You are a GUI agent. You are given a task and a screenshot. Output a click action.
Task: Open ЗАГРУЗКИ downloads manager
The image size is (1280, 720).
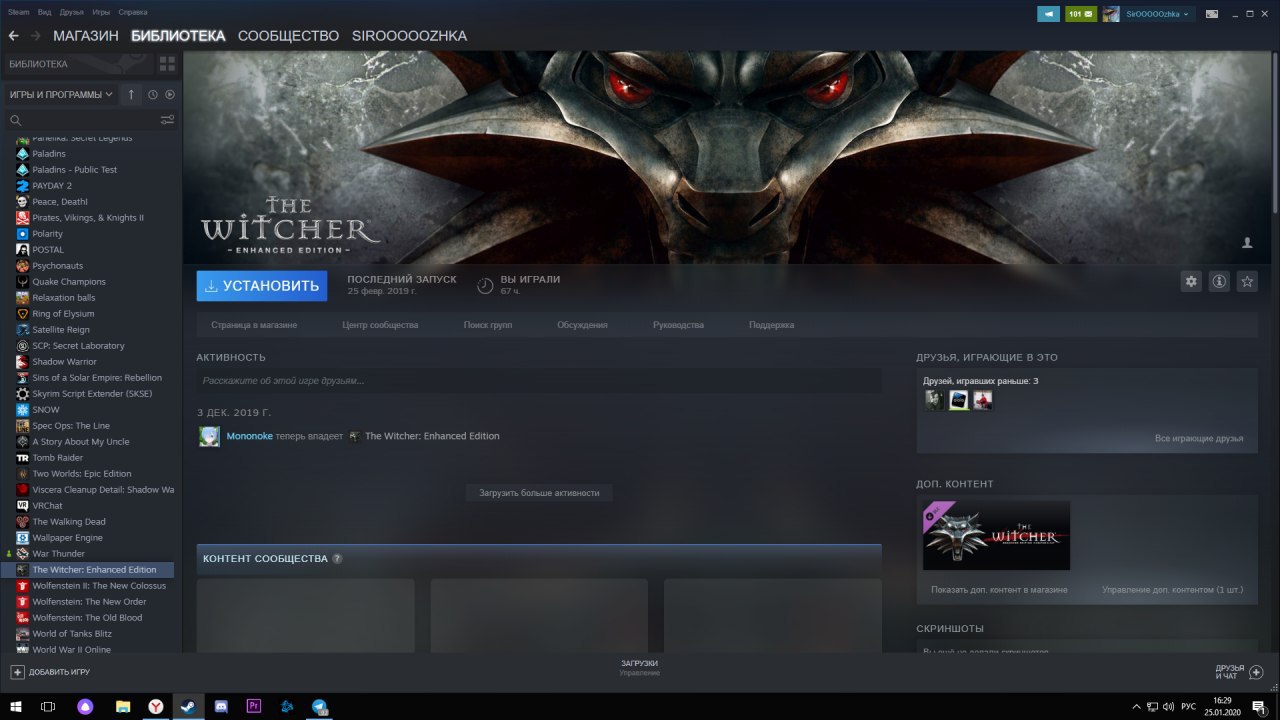click(x=639, y=668)
